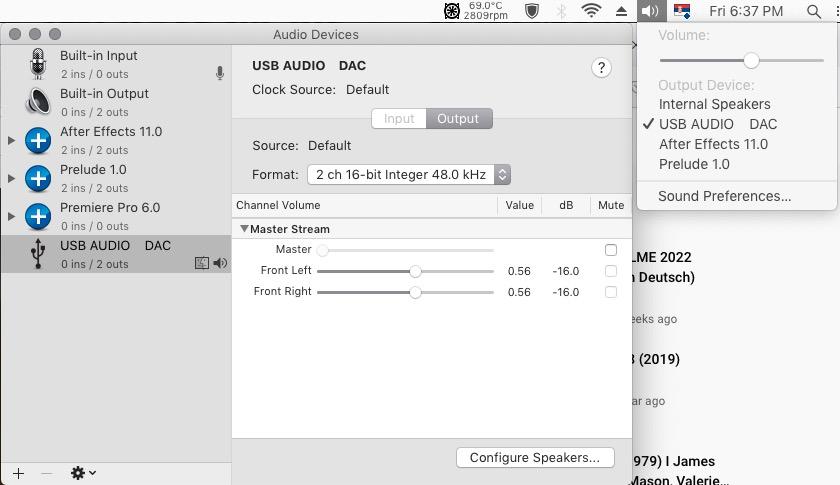Click the dB column header

coord(566,205)
